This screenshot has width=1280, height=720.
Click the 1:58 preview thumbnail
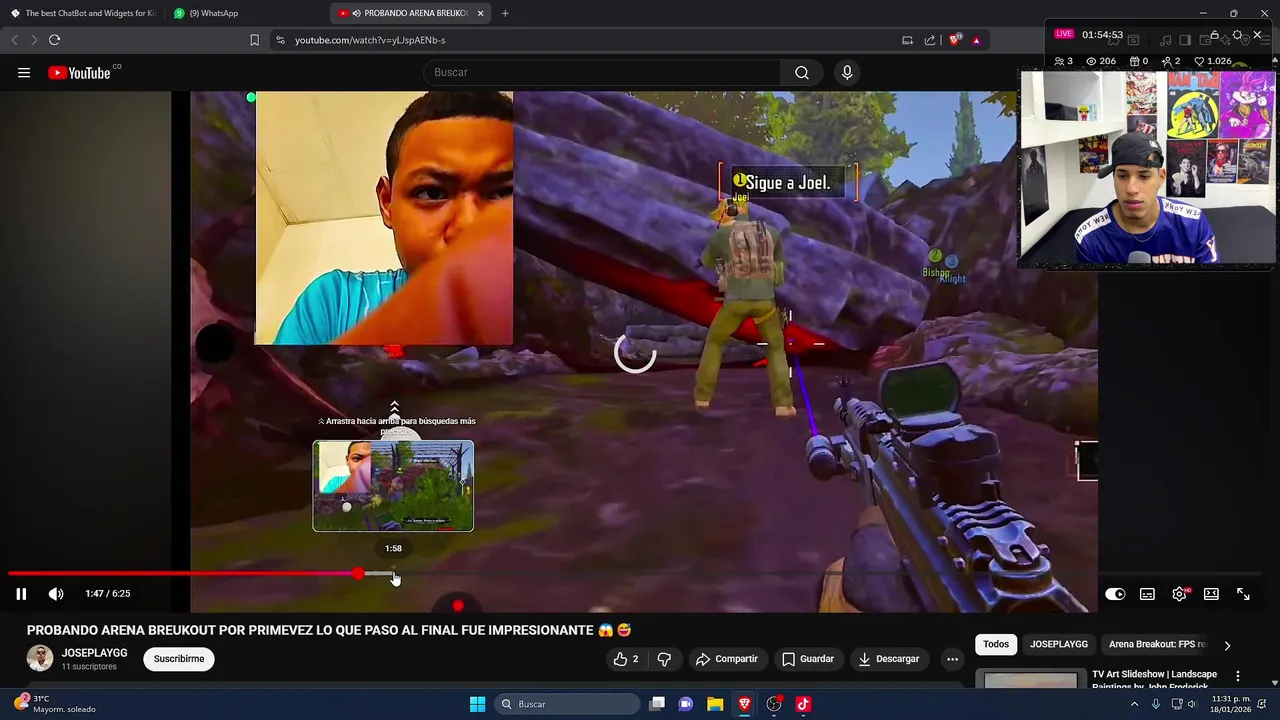(x=393, y=486)
